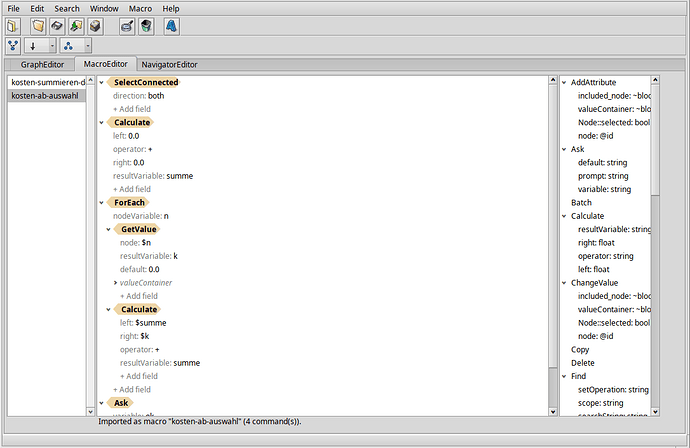Click the printer toolbar icon

point(95,26)
